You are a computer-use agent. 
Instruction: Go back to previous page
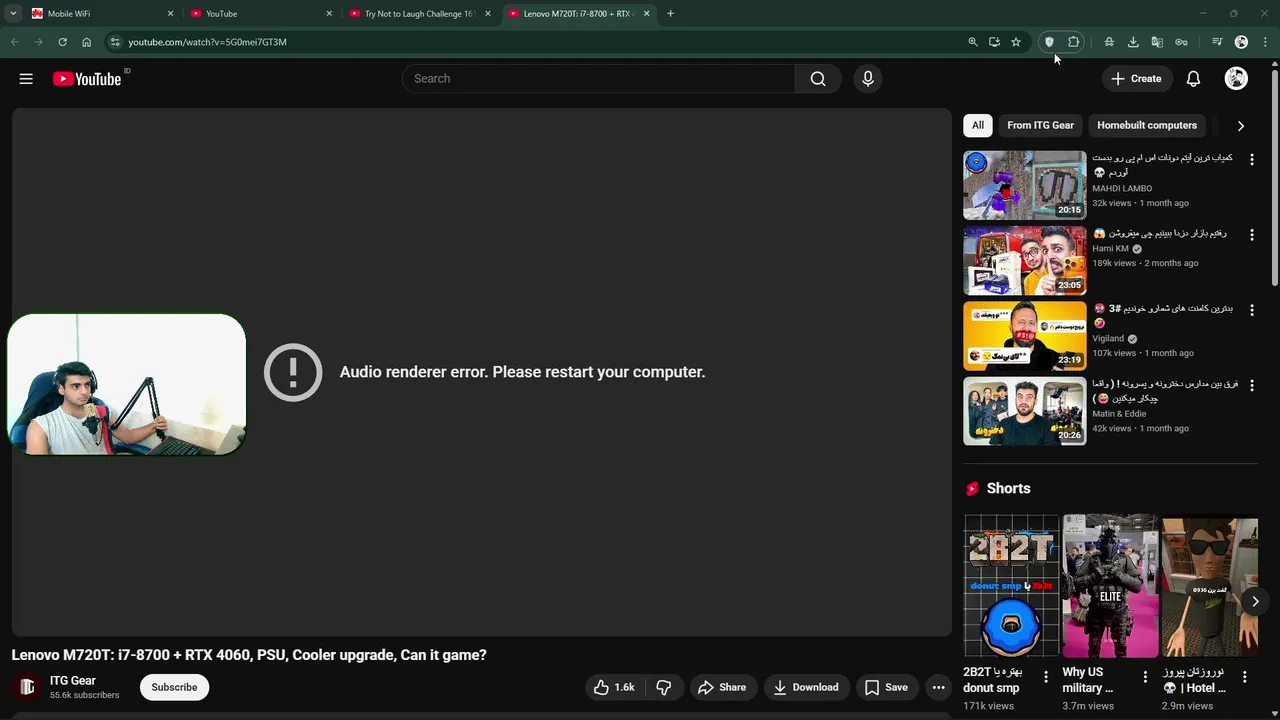pyautogui.click(x=14, y=42)
